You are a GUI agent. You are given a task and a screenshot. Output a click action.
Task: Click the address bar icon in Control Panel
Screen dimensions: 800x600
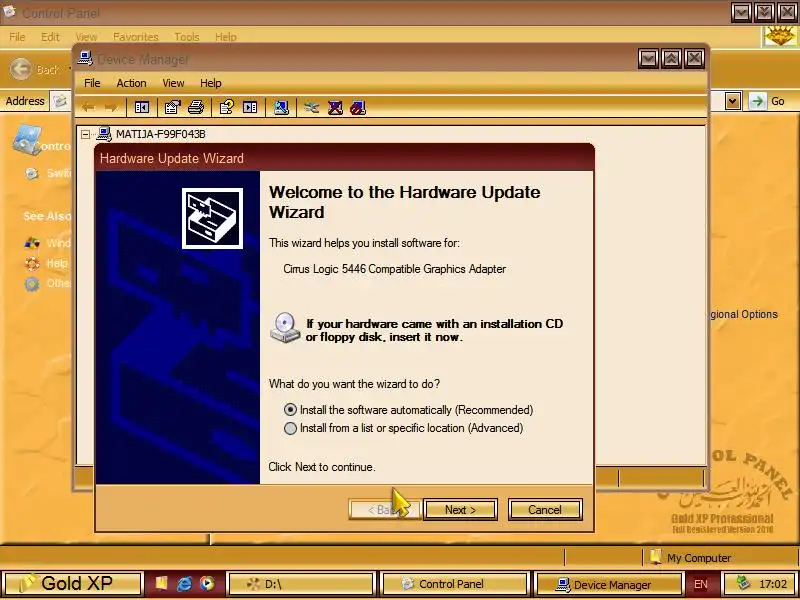[60, 101]
